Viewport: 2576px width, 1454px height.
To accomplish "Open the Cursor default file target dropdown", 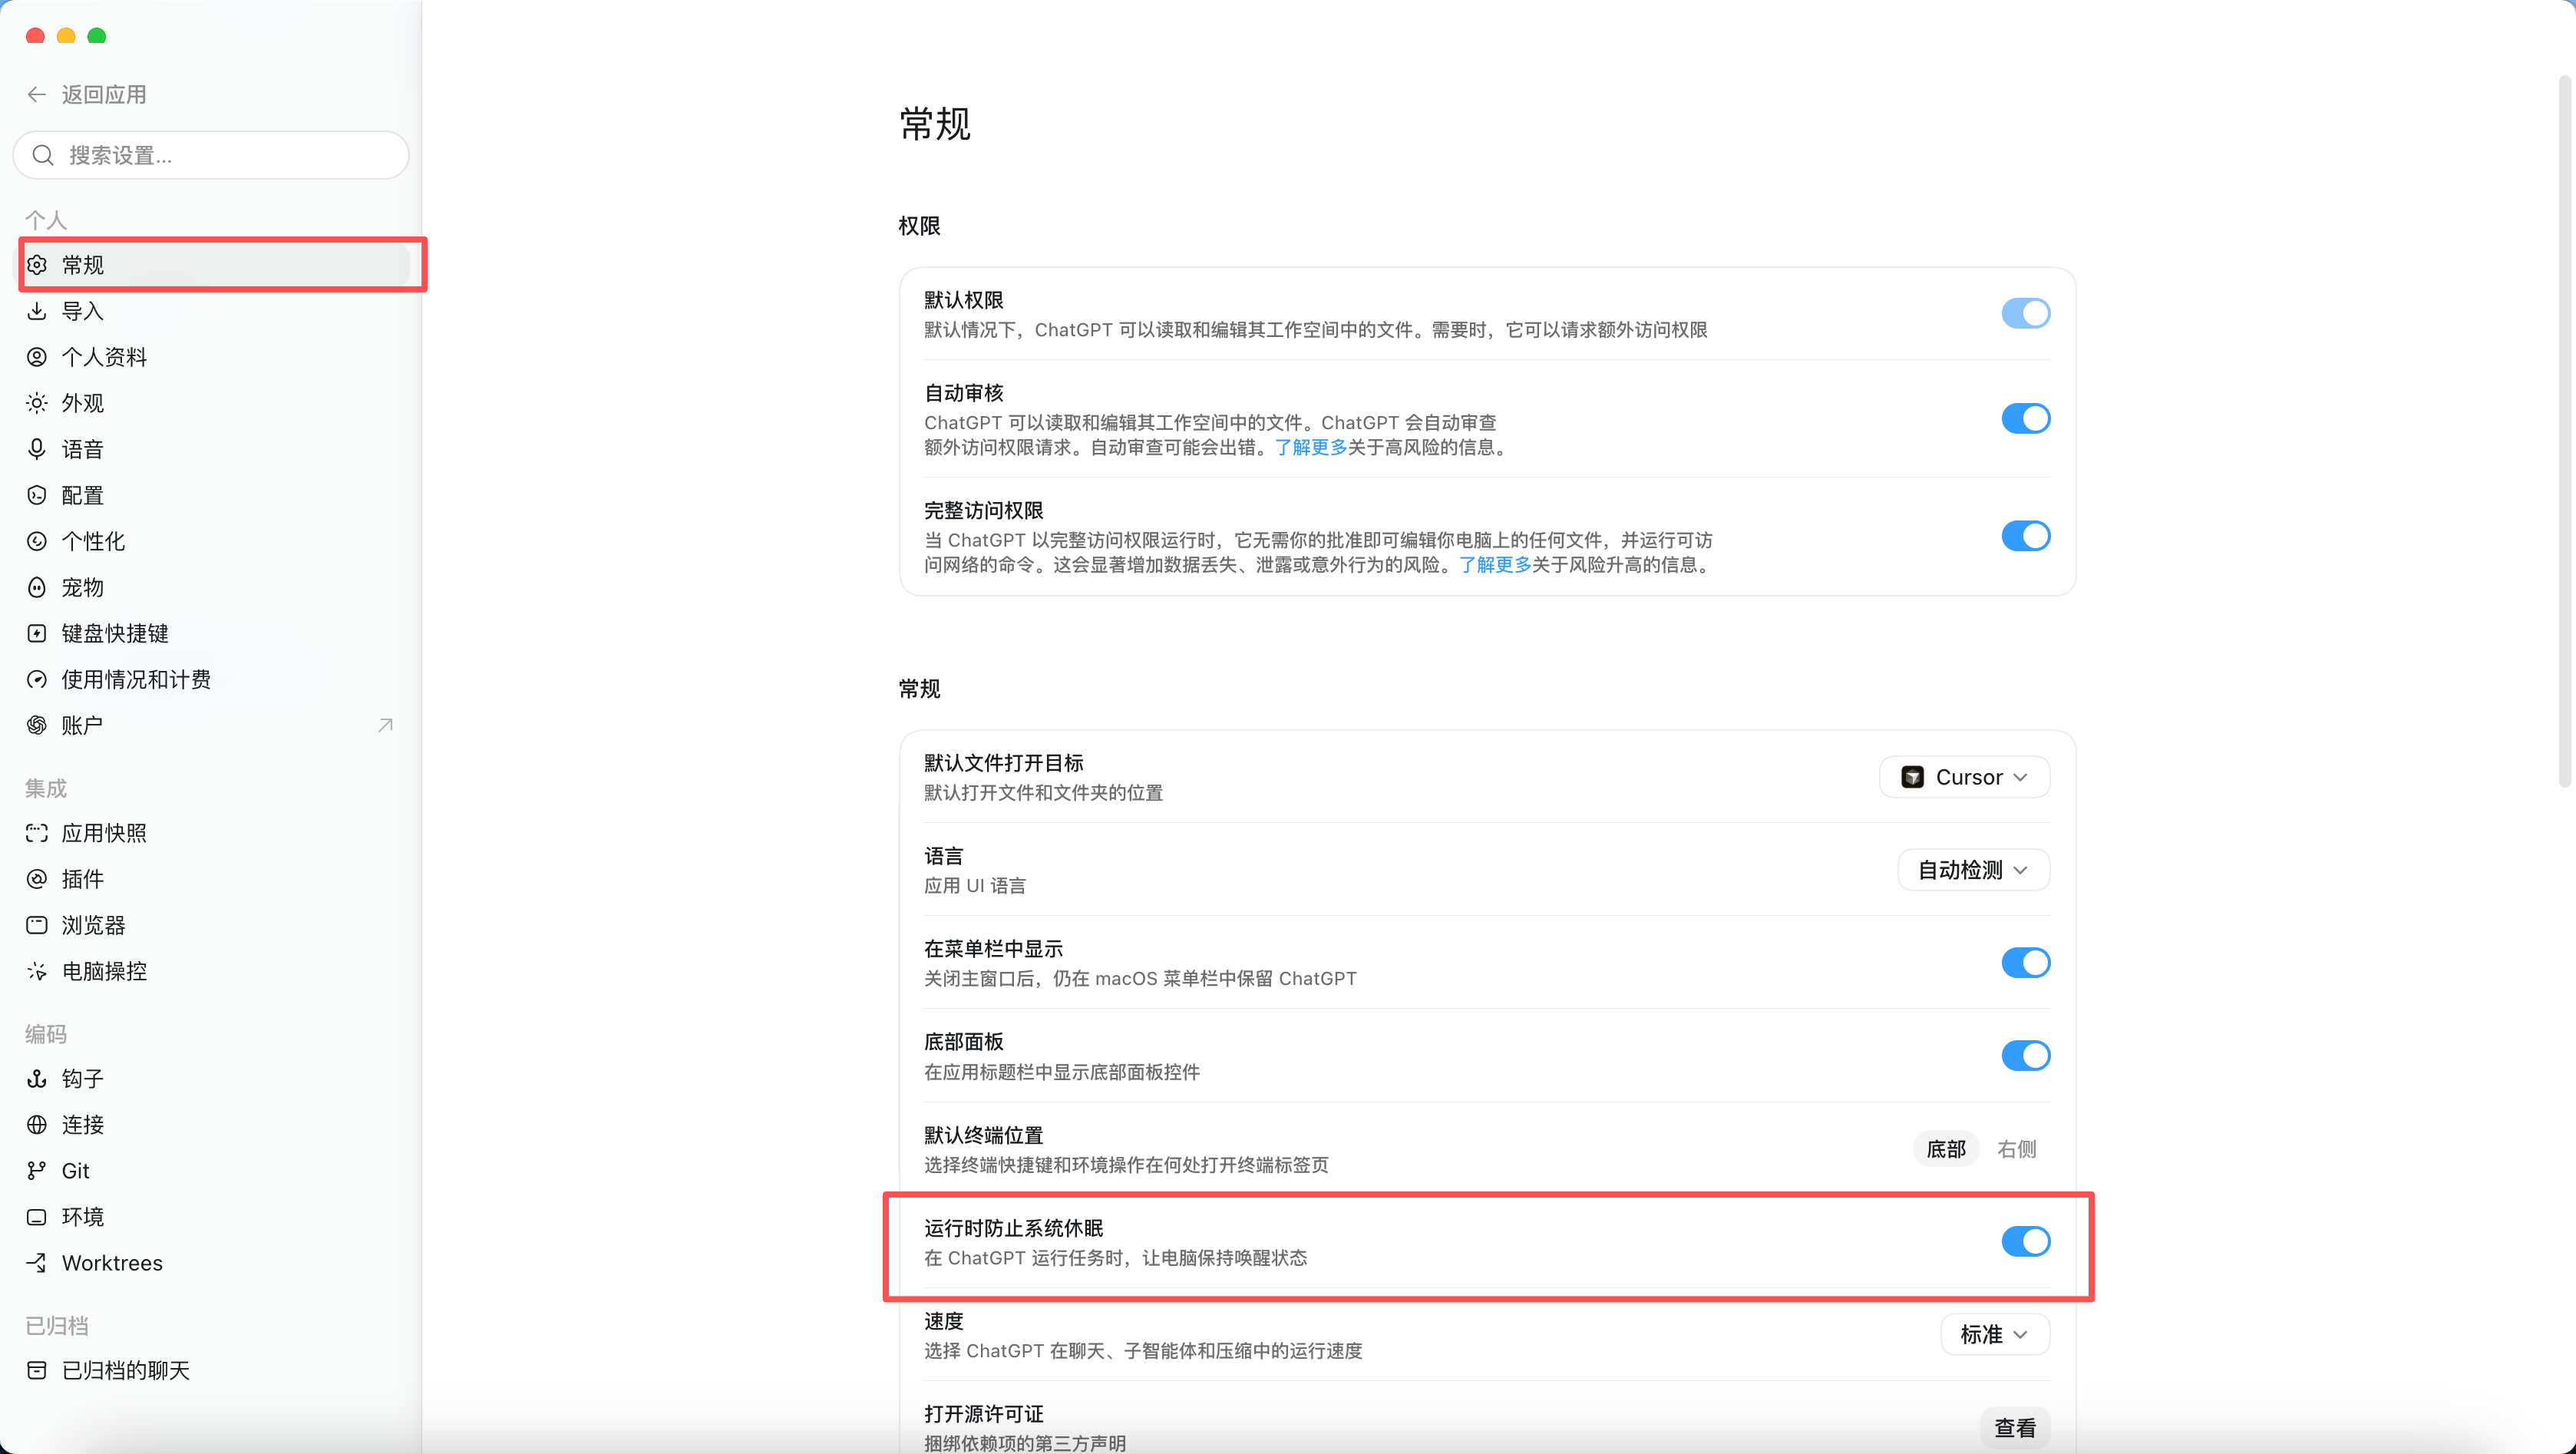I will coord(1964,777).
